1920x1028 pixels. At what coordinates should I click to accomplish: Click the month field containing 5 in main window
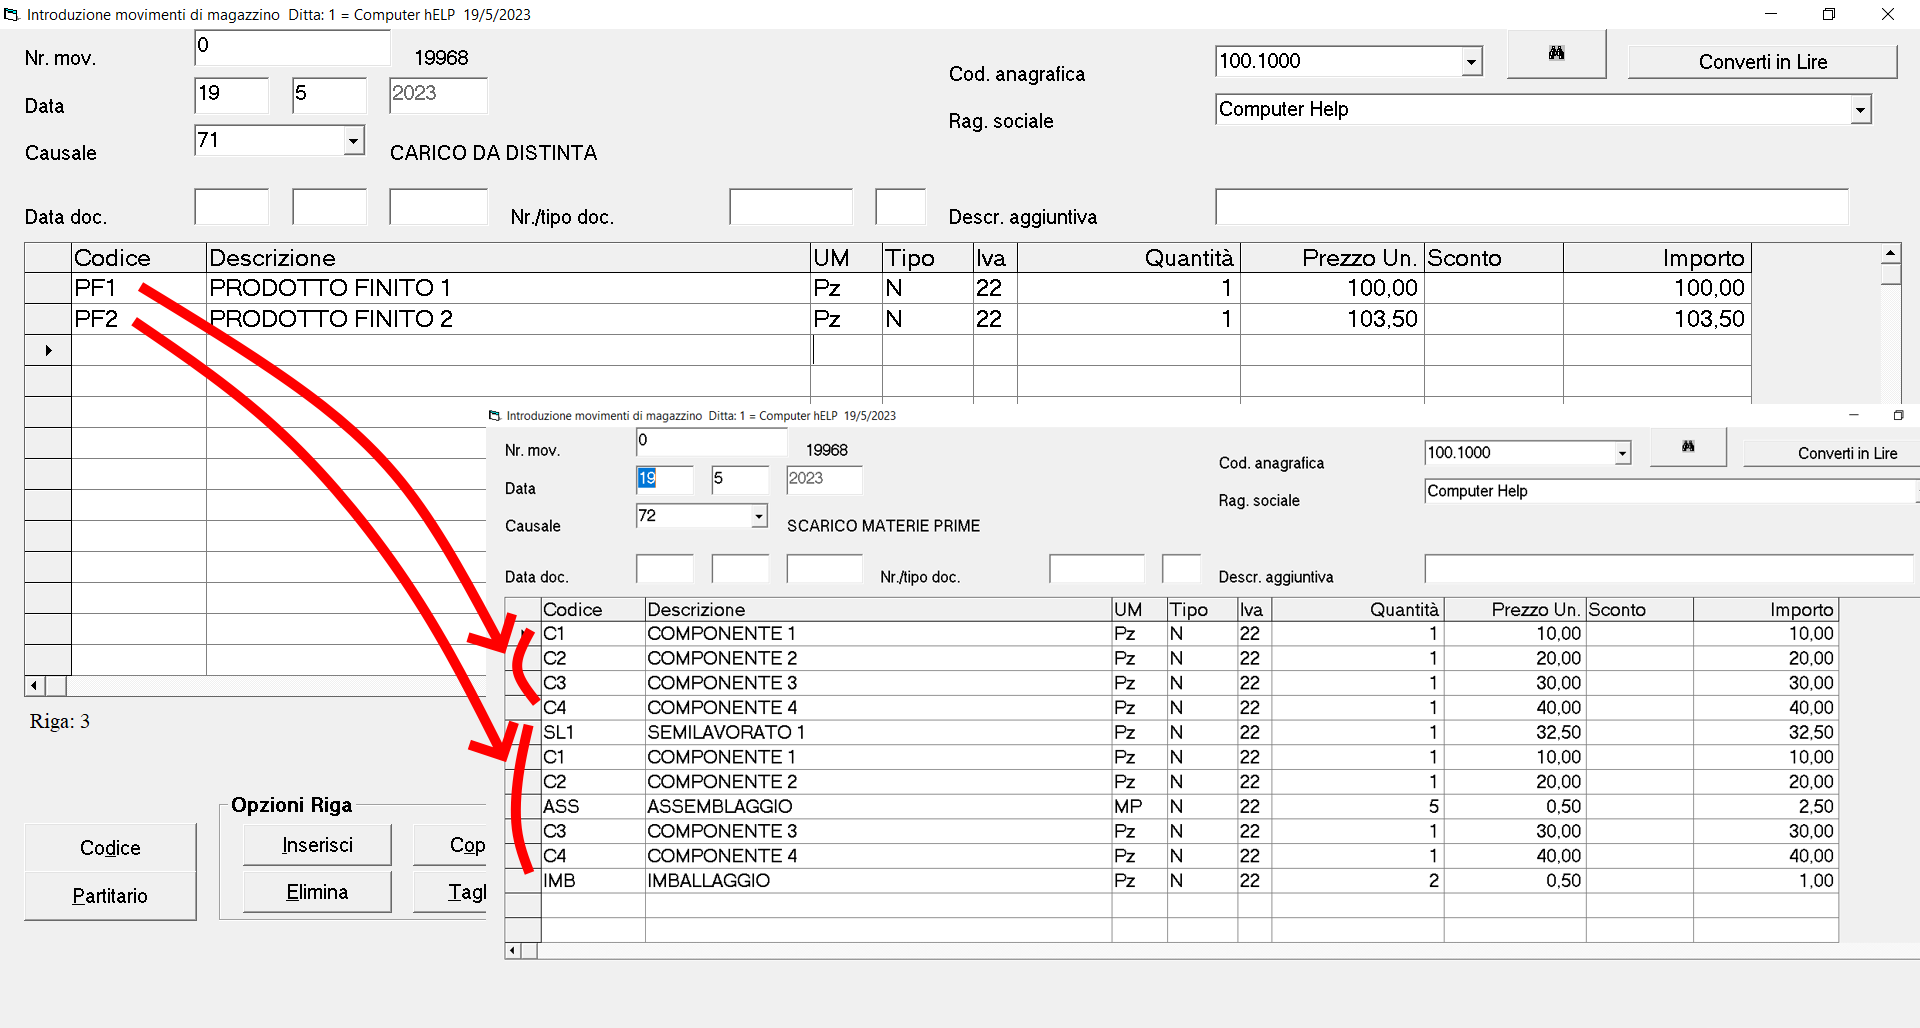pos(329,95)
